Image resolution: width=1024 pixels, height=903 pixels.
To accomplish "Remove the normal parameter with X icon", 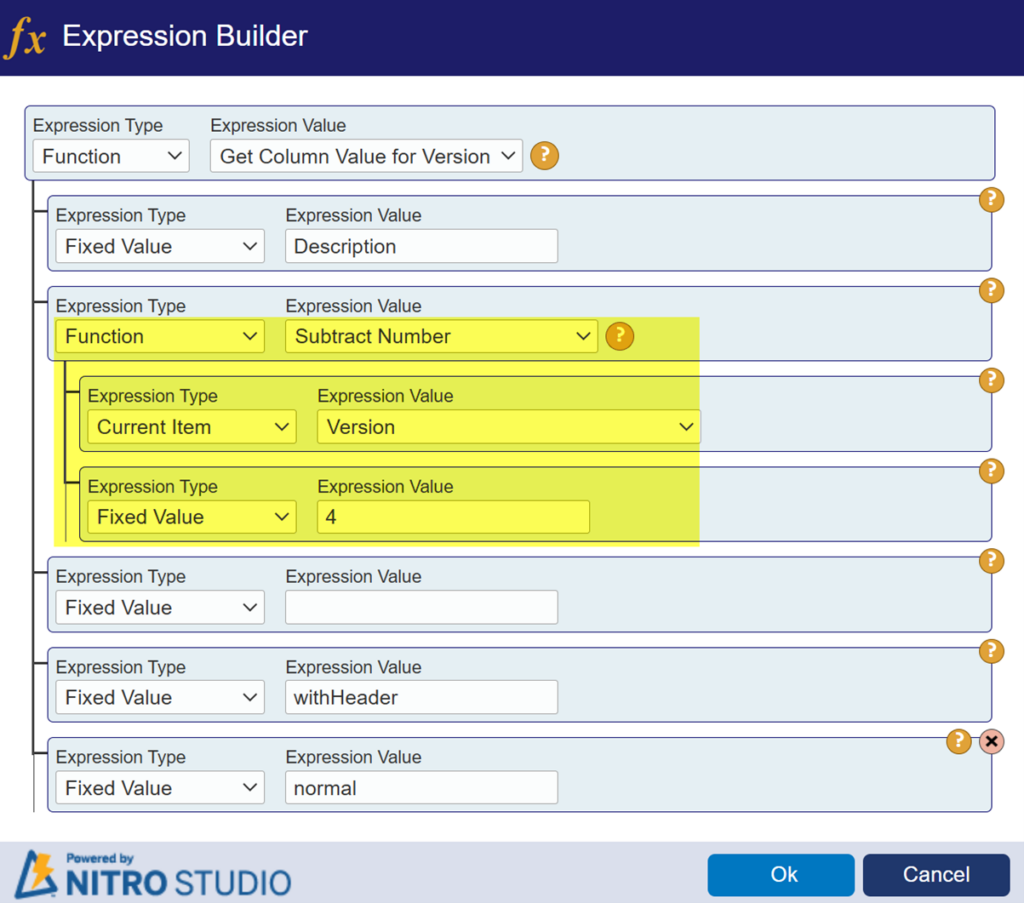I will point(991,741).
